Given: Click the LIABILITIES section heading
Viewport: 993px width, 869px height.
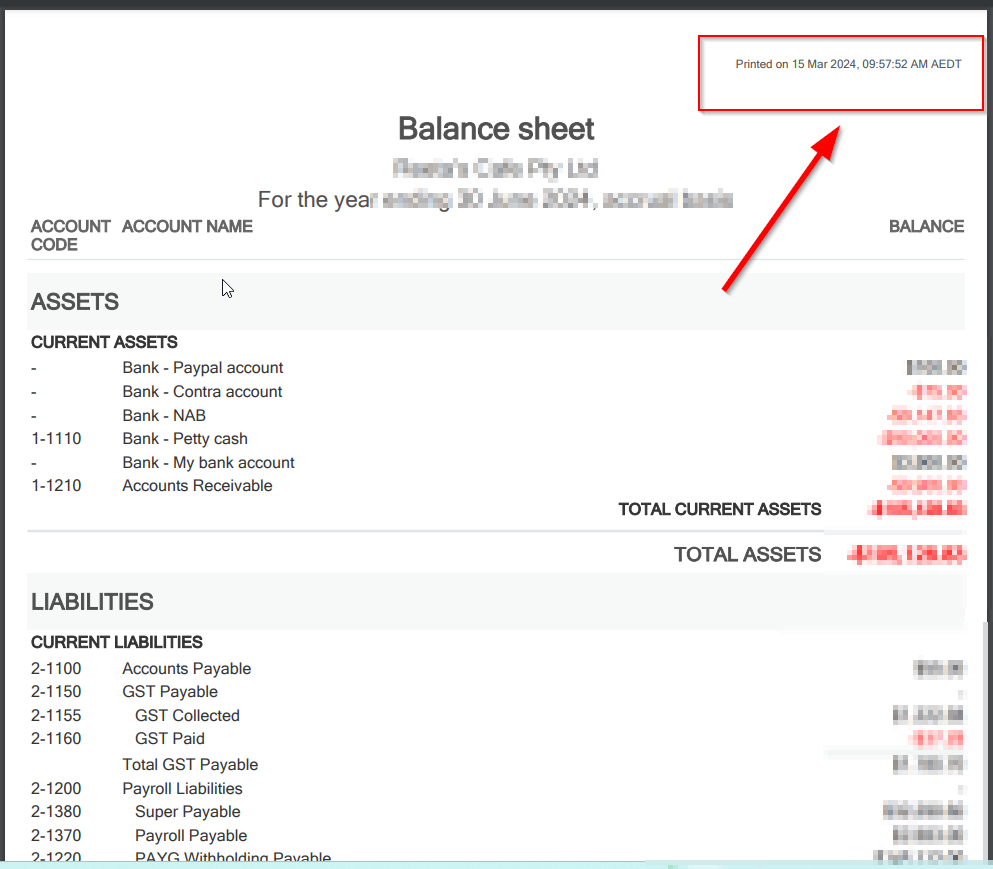Looking at the screenshot, I should 92,602.
